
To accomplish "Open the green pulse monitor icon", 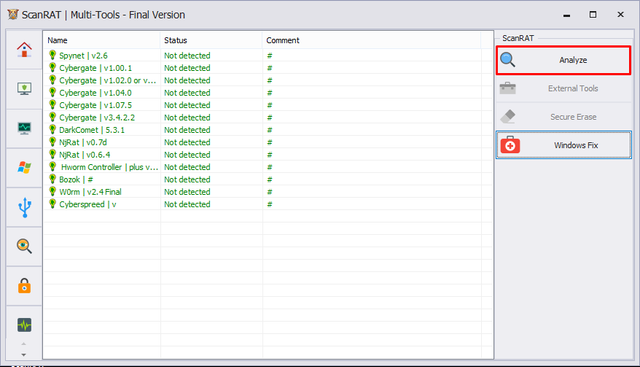I will pyautogui.click(x=24, y=325).
